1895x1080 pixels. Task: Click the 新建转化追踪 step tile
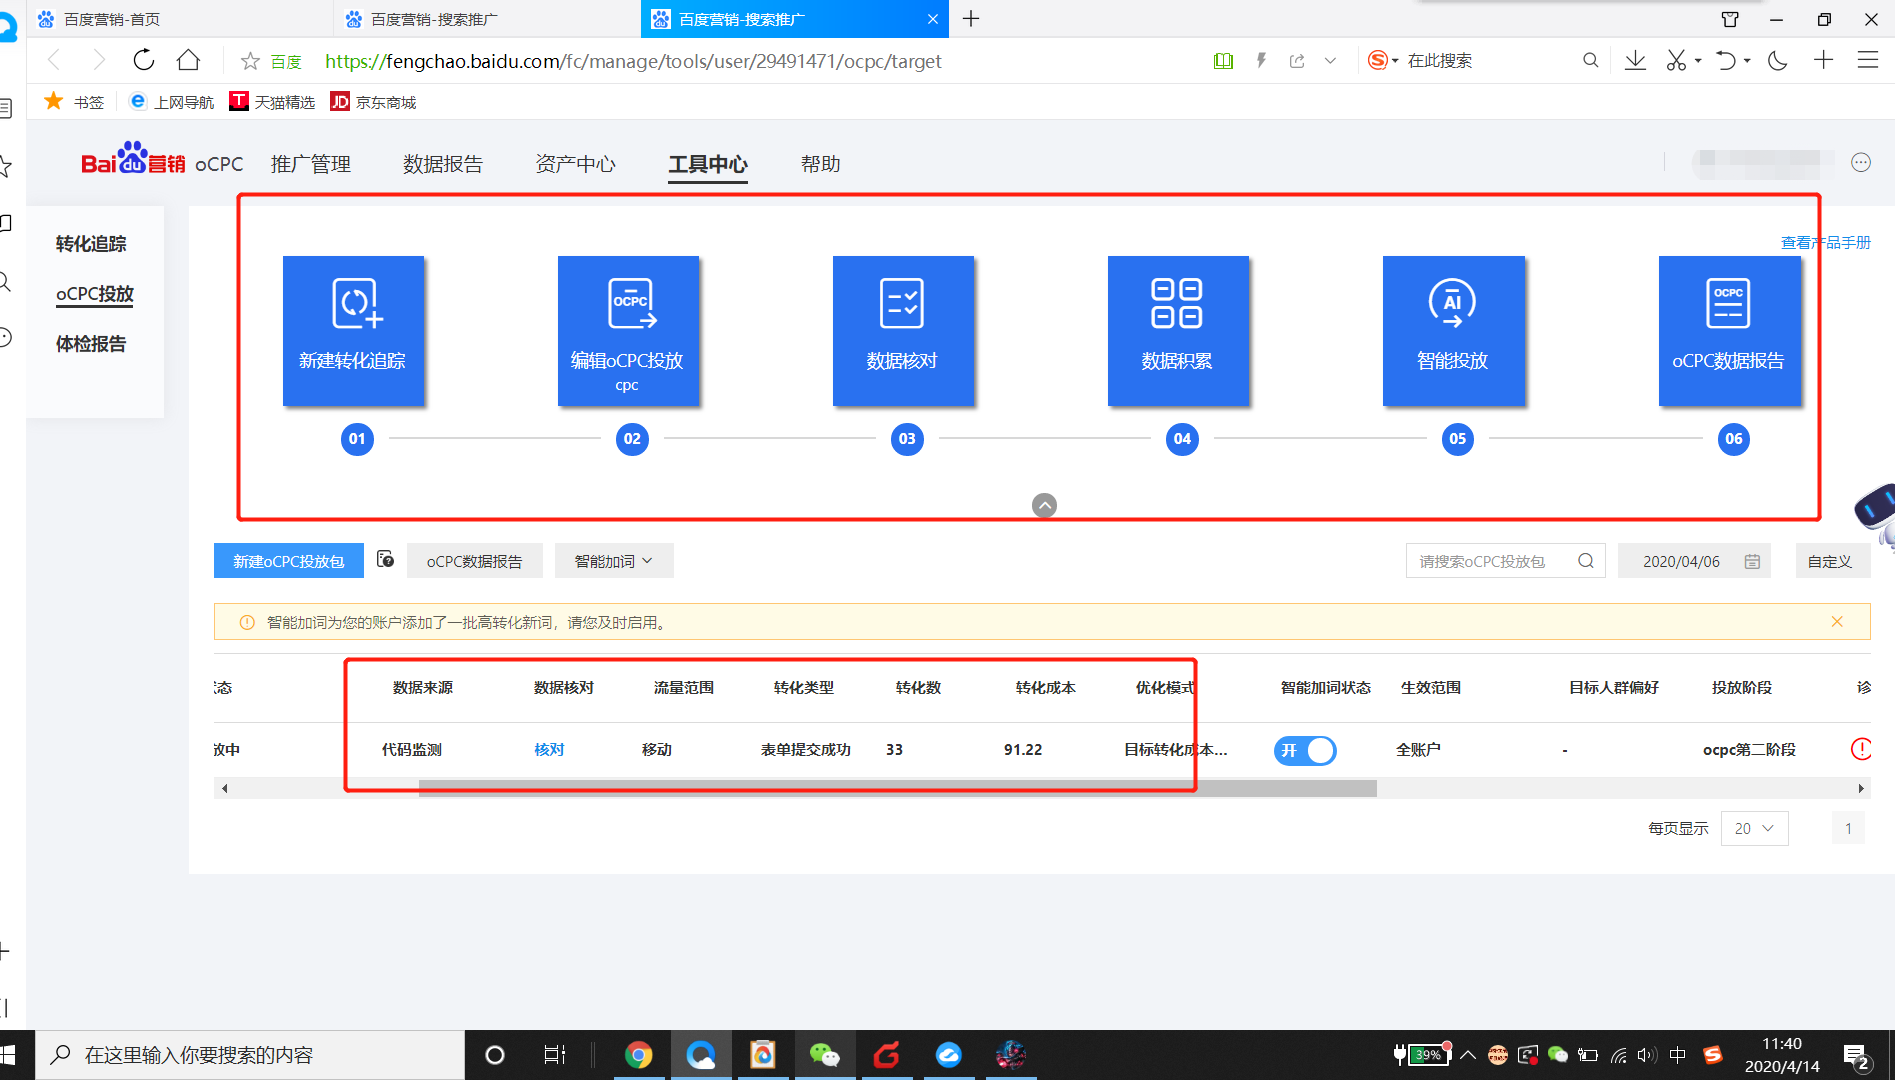coord(353,331)
